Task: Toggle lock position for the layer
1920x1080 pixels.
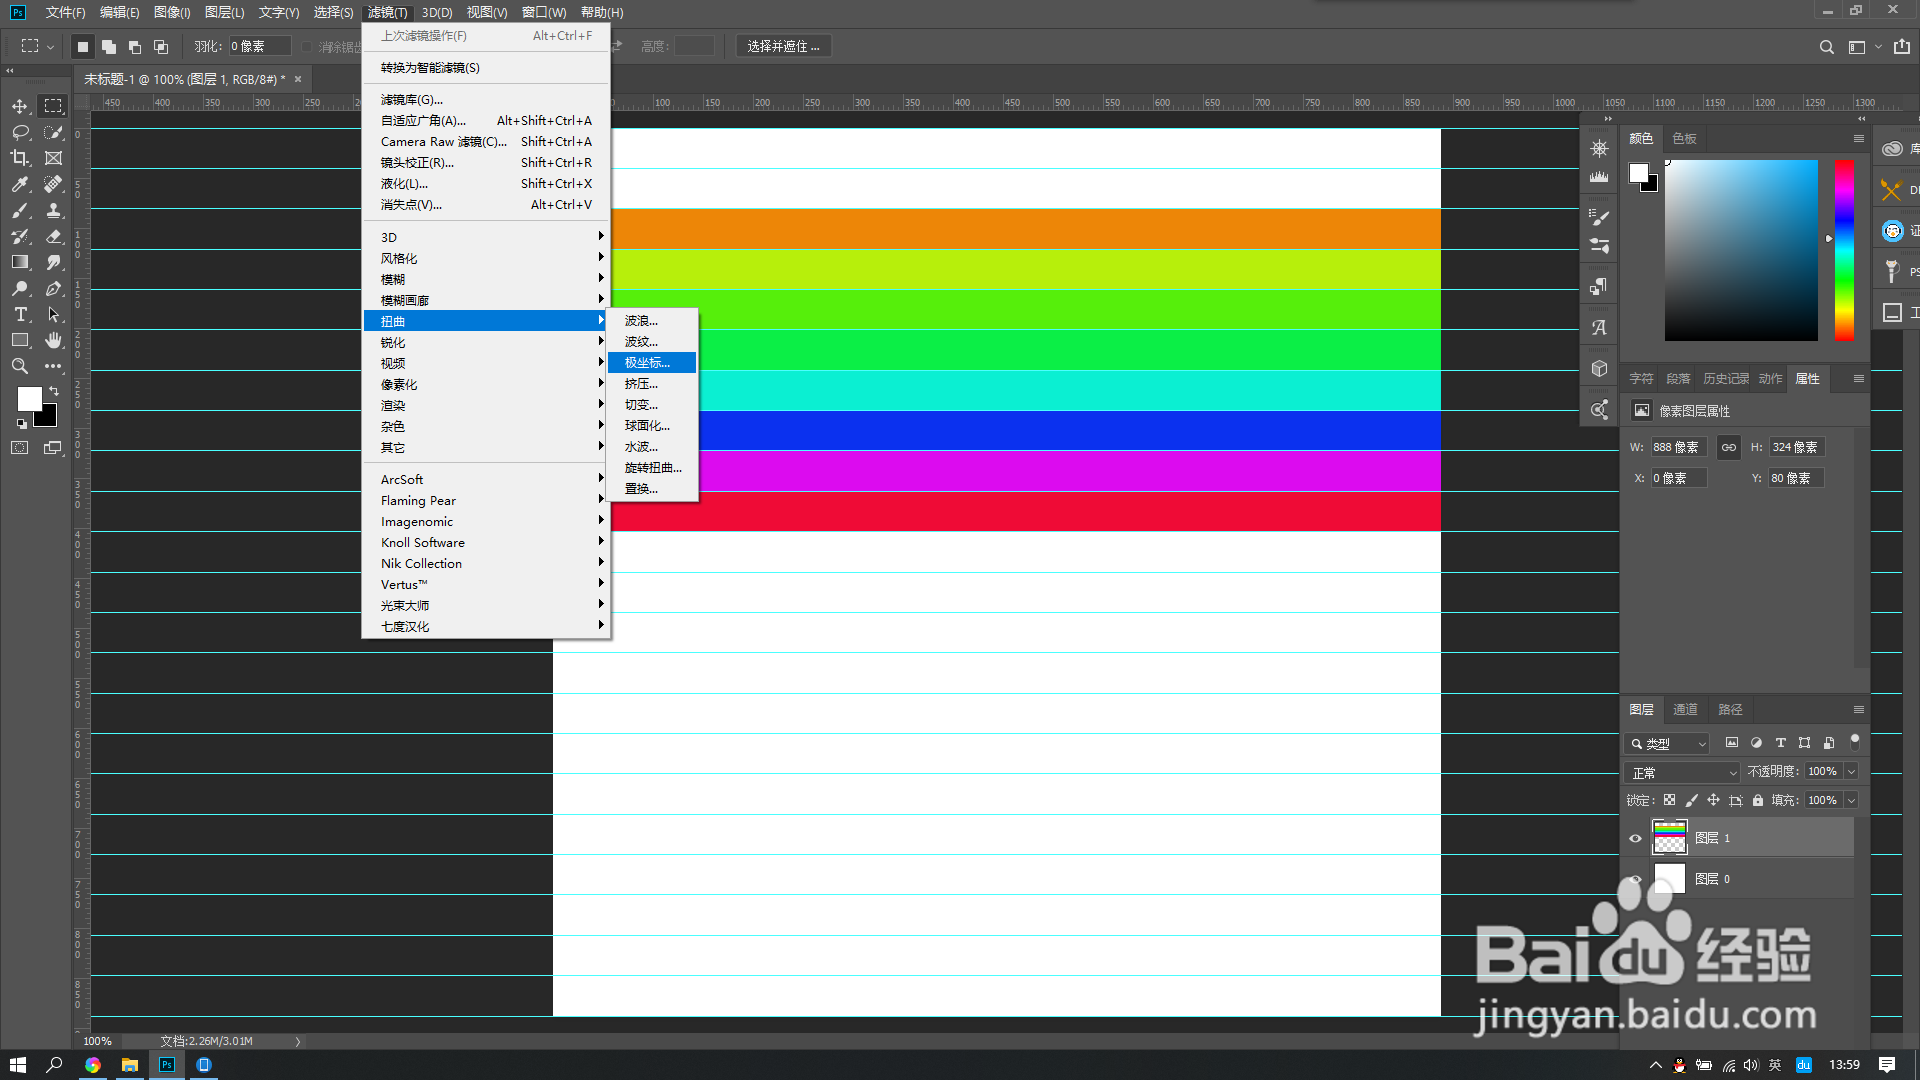Action: coord(1713,800)
